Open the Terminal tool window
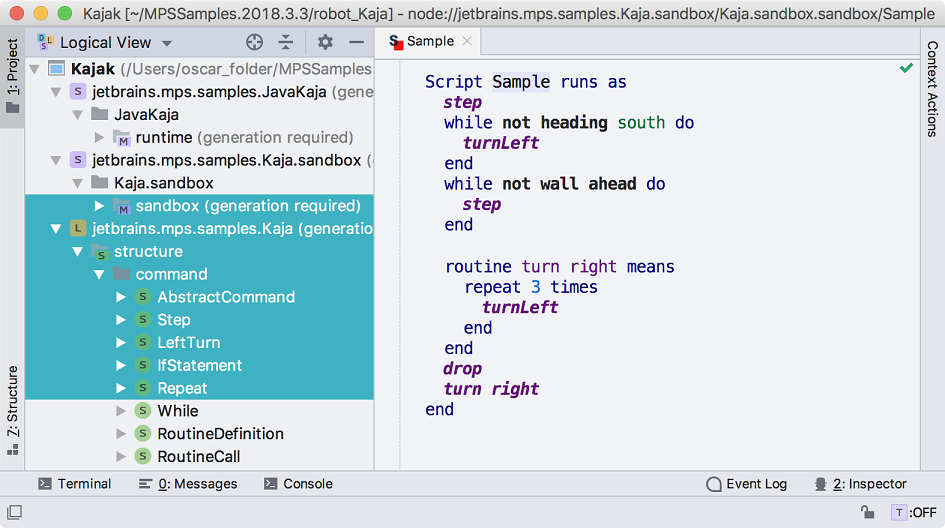The image size is (945, 528). point(75,484)
